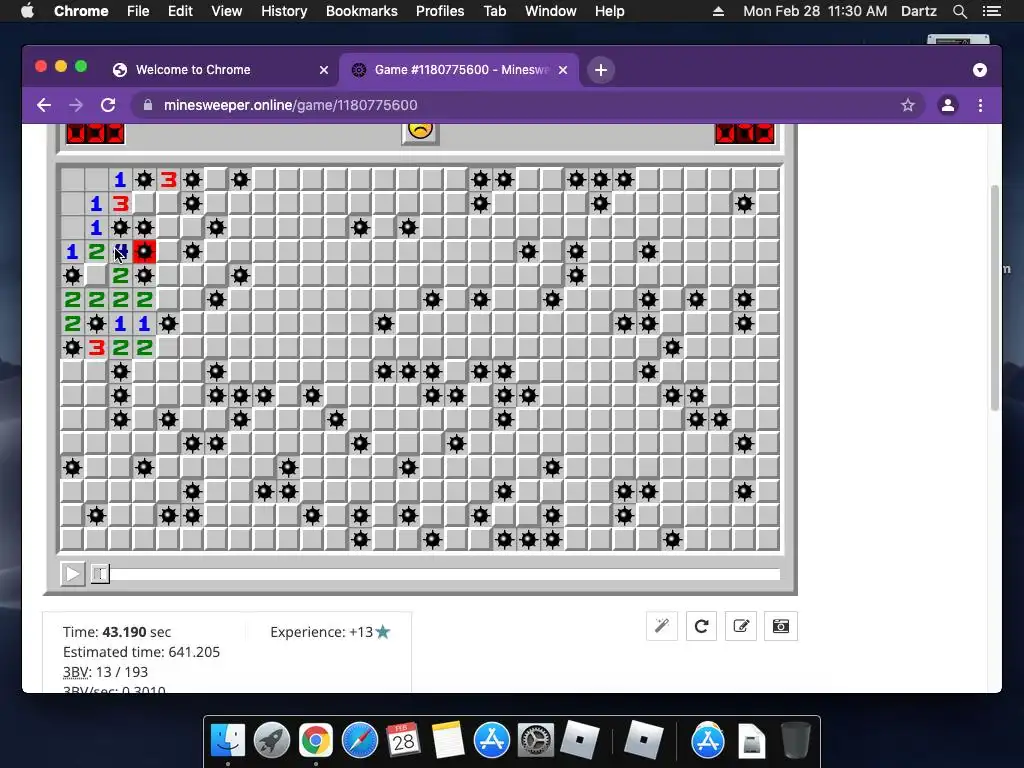This screenshot has width=1024, height=768.
Task: Click the red exploded mine cell
Action: click(144, 251)
